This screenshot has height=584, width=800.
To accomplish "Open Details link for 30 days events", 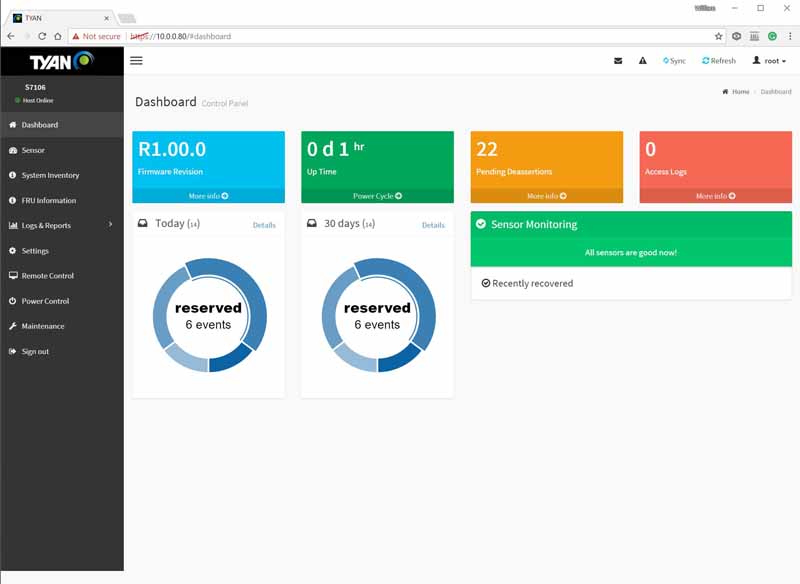I will coord(433,225).
